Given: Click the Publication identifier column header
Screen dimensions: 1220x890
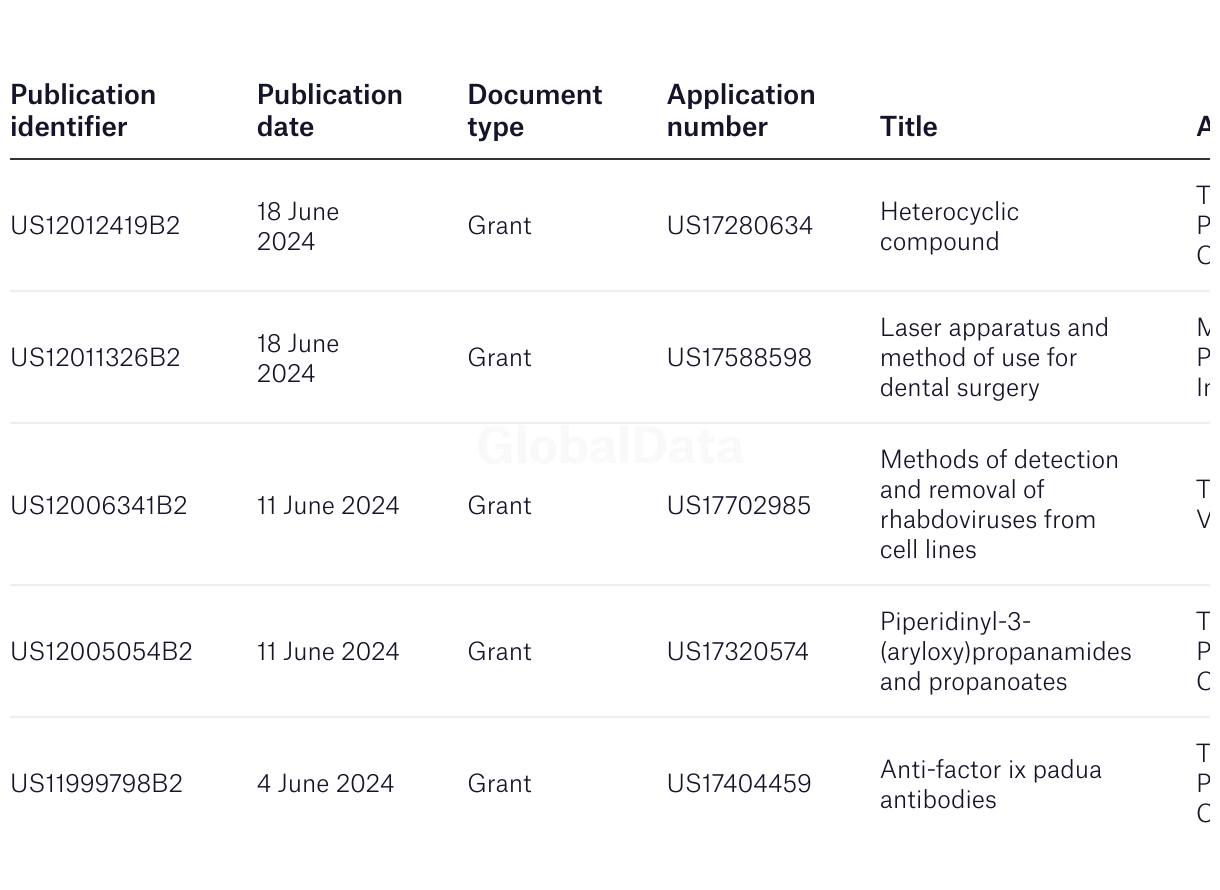Looking at the screenshot, I should (x=83, y=111).
